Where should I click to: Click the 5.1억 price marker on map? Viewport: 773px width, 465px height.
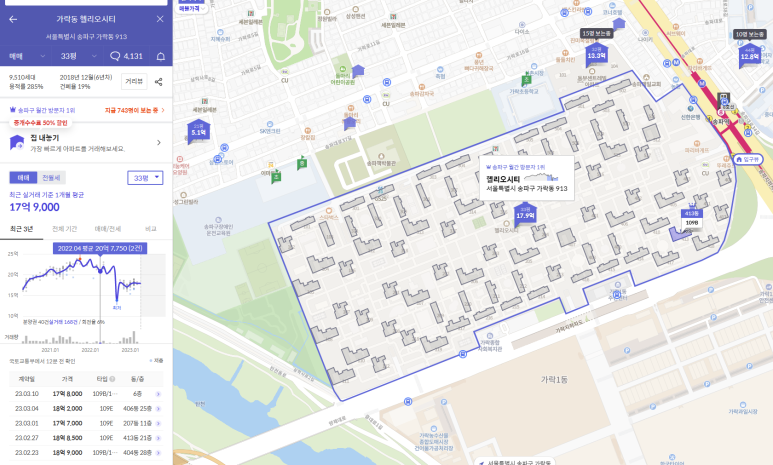point(199,131)
